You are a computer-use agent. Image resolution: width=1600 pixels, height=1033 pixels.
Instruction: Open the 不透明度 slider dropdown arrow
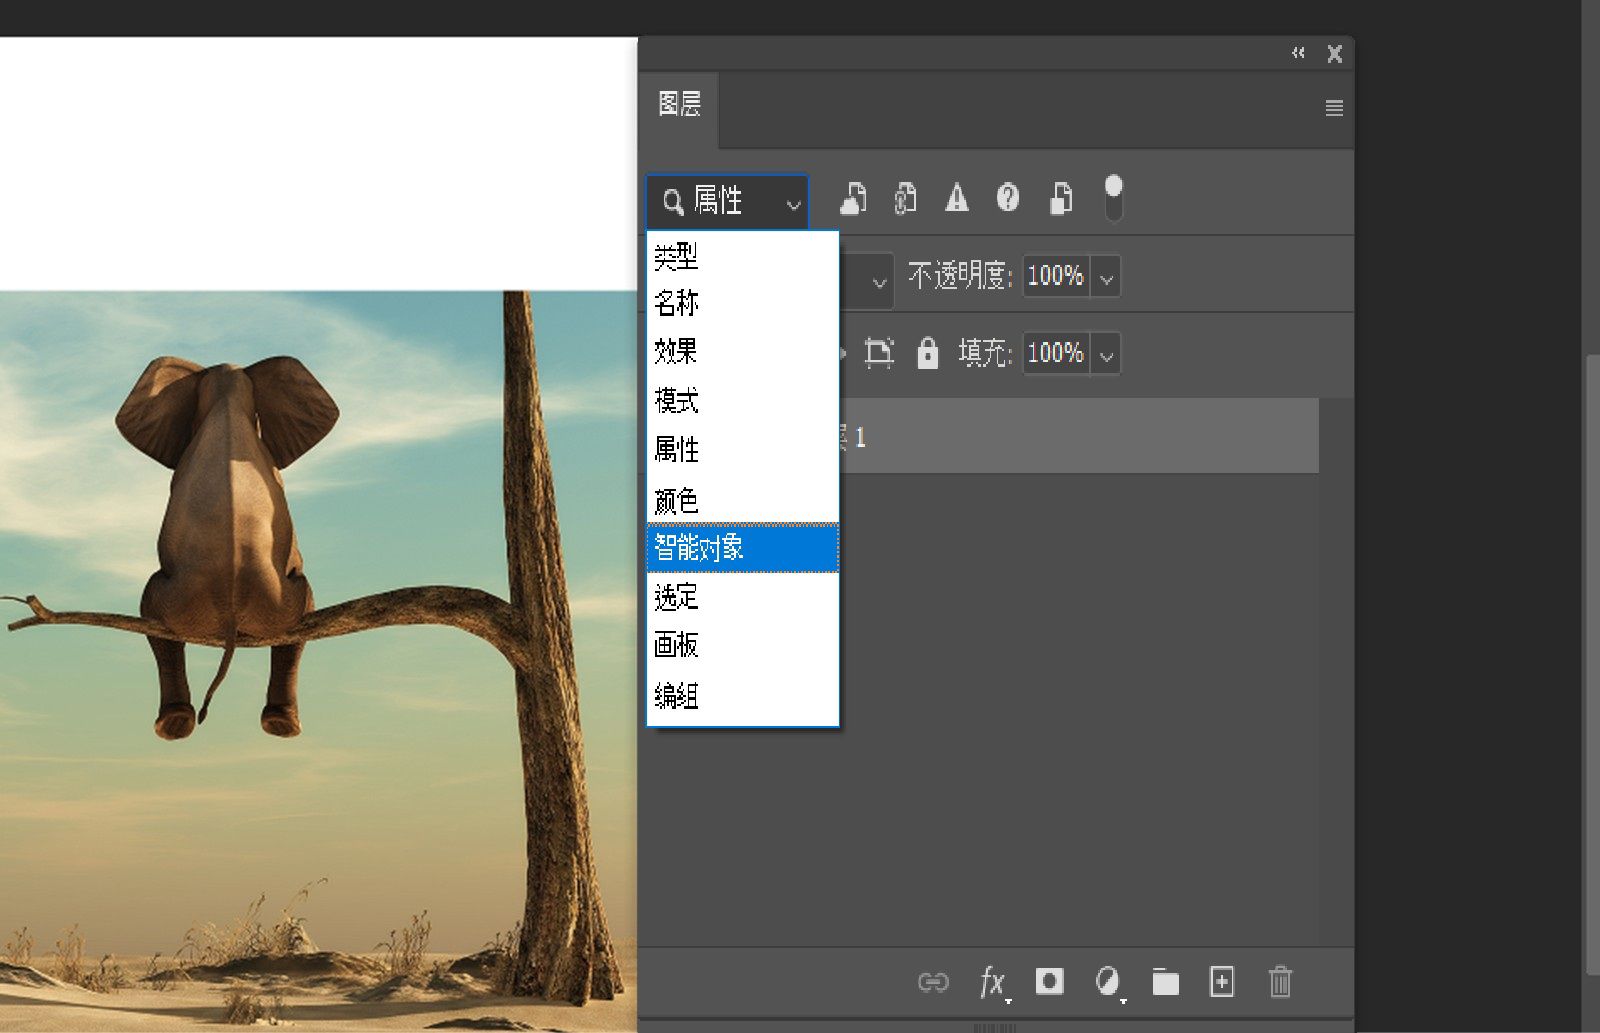(1106, 277)
